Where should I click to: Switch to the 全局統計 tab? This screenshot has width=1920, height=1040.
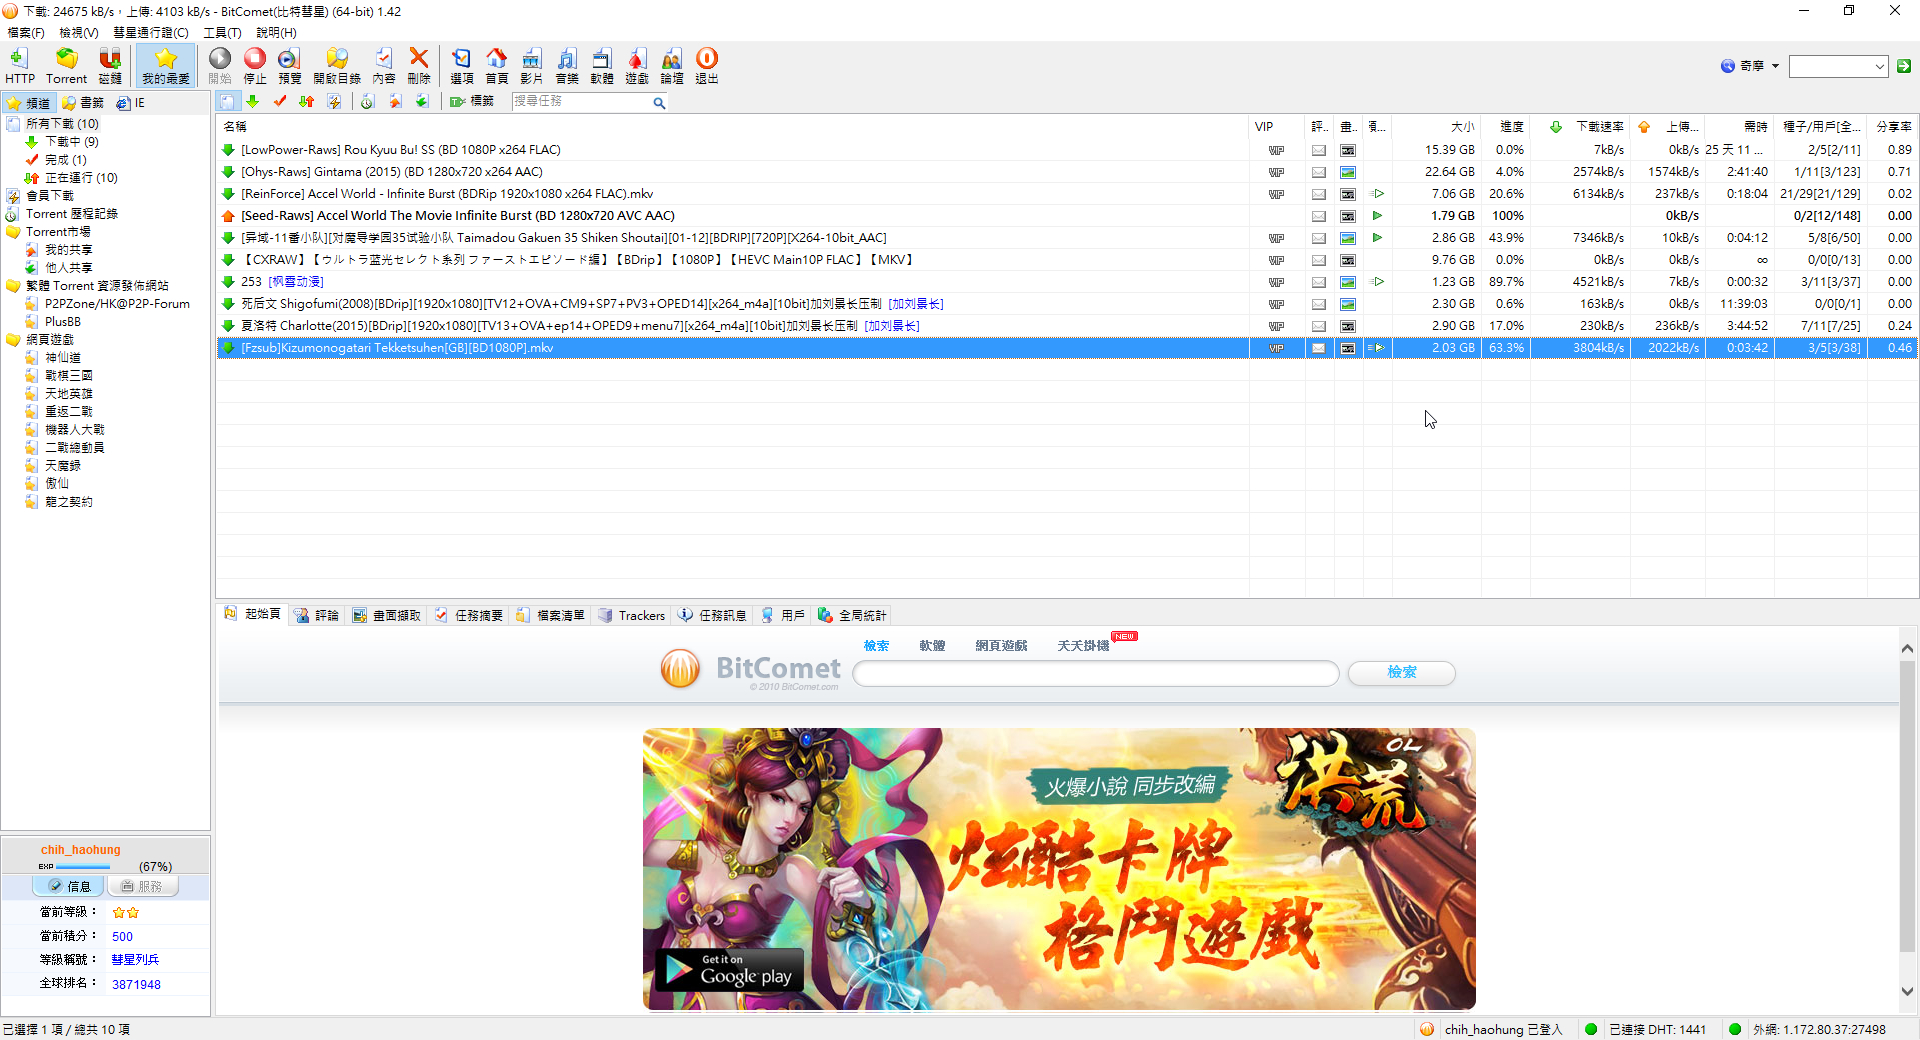coord(852,616)
